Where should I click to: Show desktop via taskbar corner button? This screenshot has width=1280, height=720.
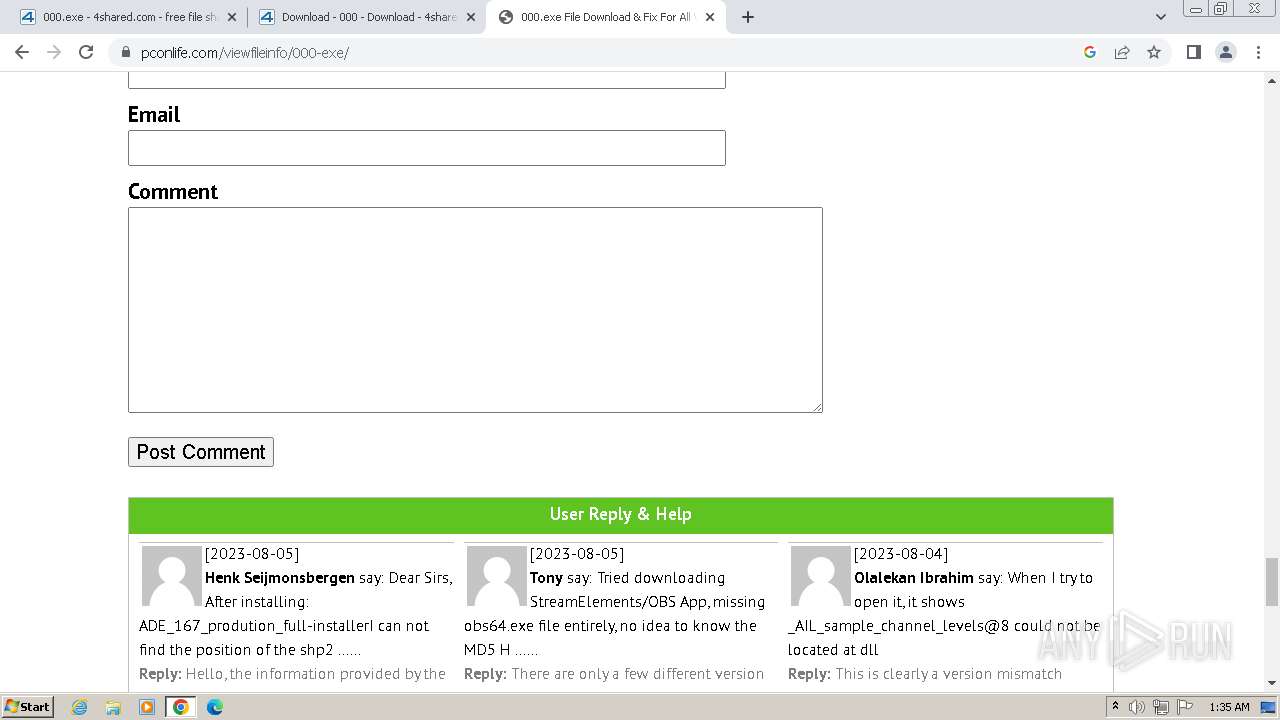1269,707
